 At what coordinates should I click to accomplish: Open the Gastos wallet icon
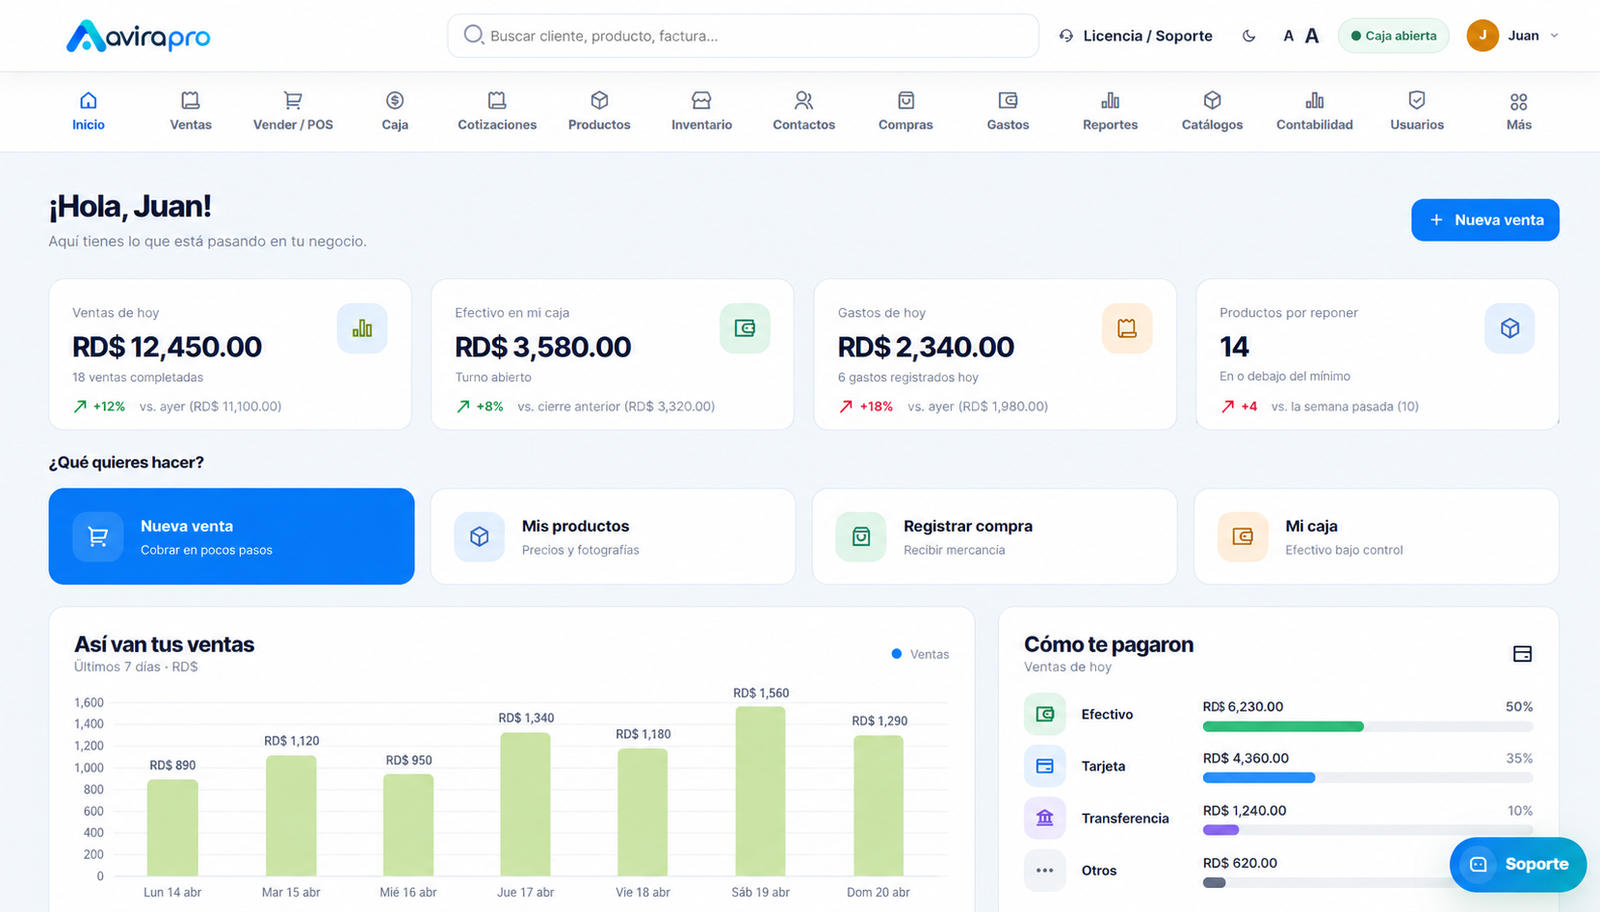tap(1008, 100)
